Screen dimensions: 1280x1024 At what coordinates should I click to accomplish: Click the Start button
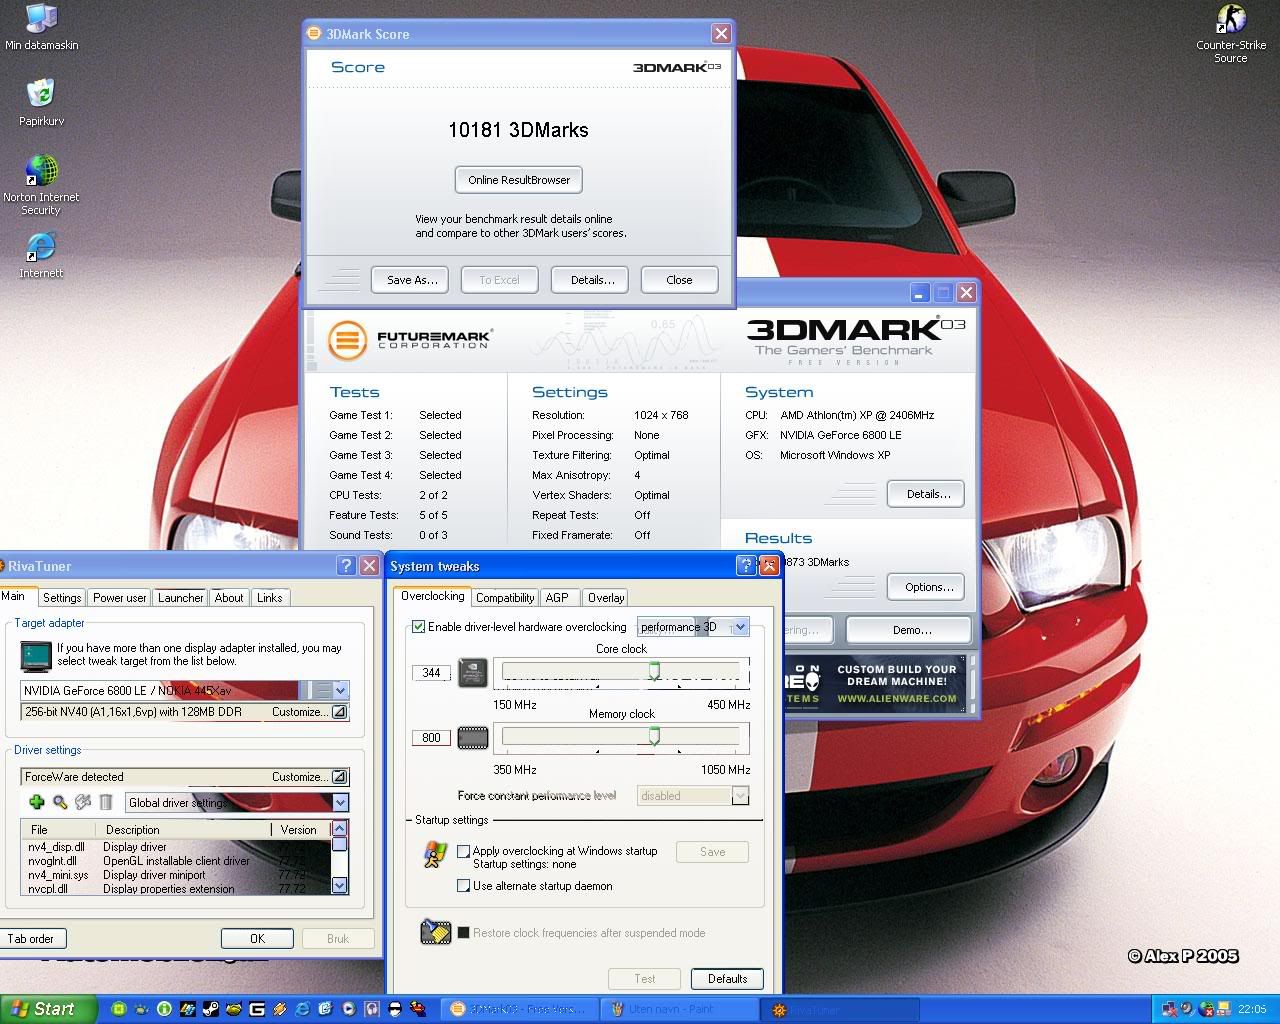point(47,1009)
